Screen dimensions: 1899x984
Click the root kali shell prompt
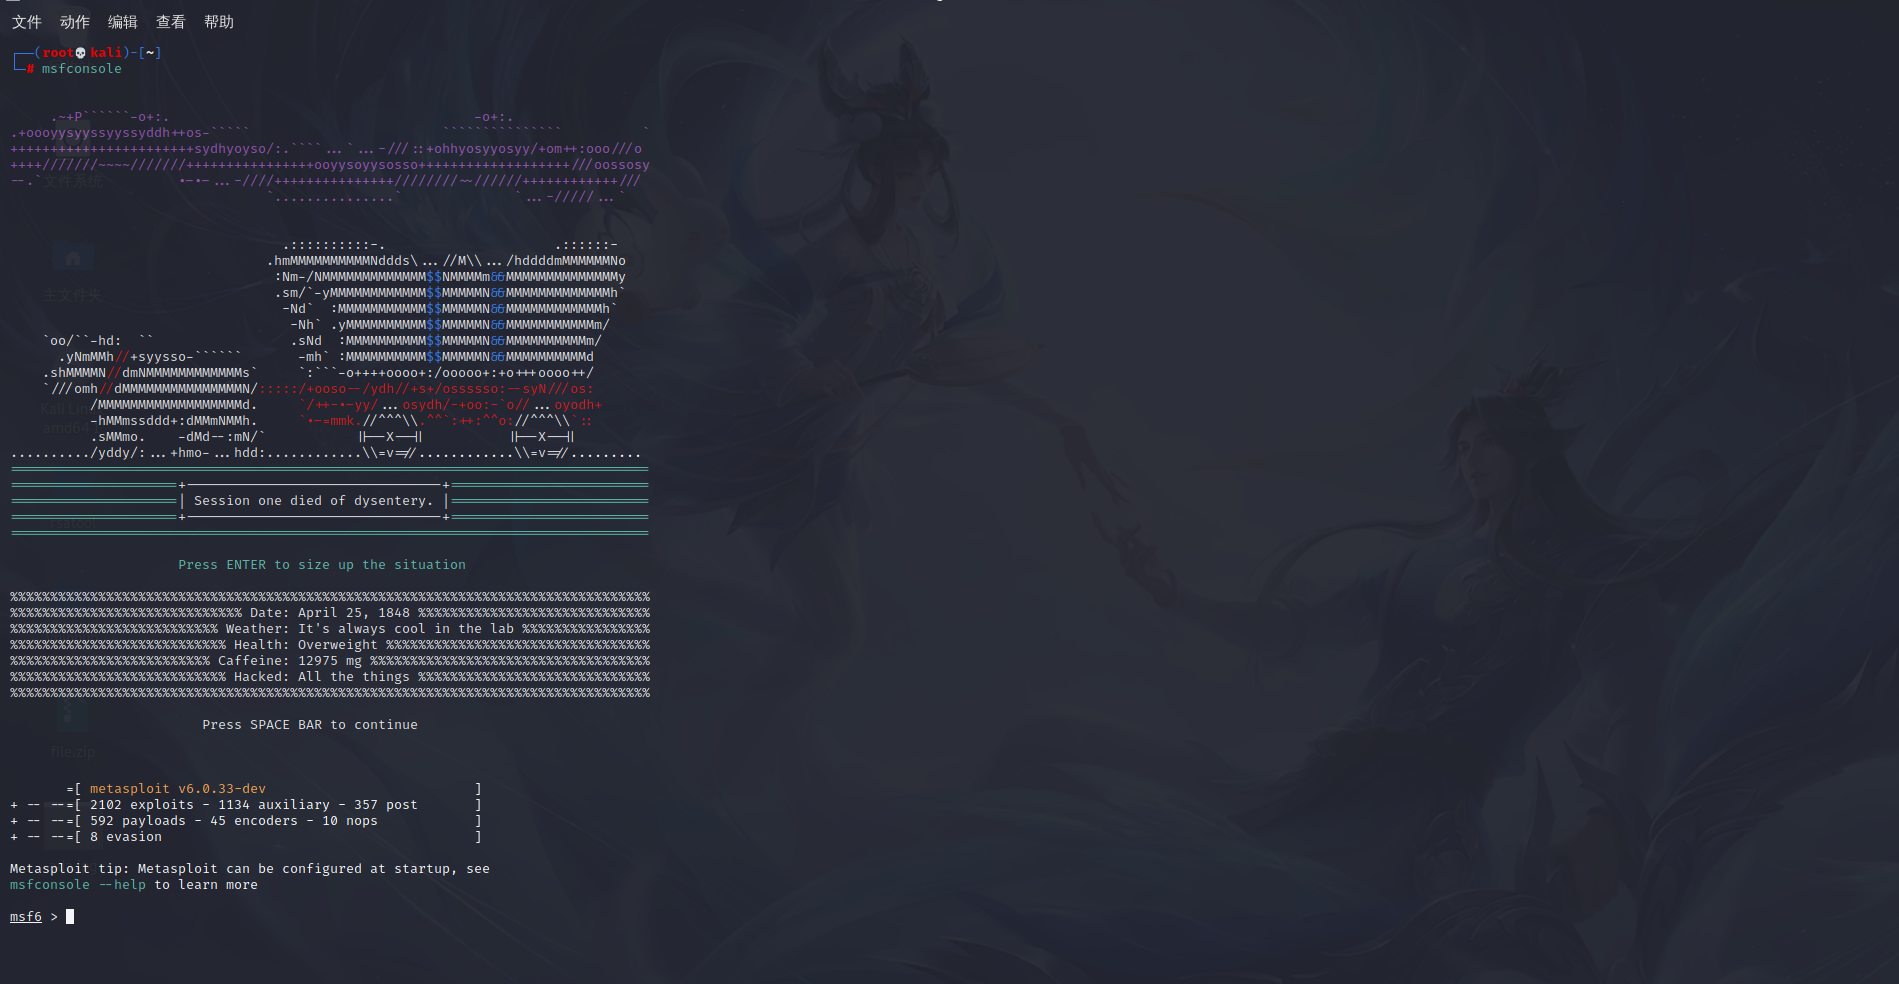click(x=88, y=53)
